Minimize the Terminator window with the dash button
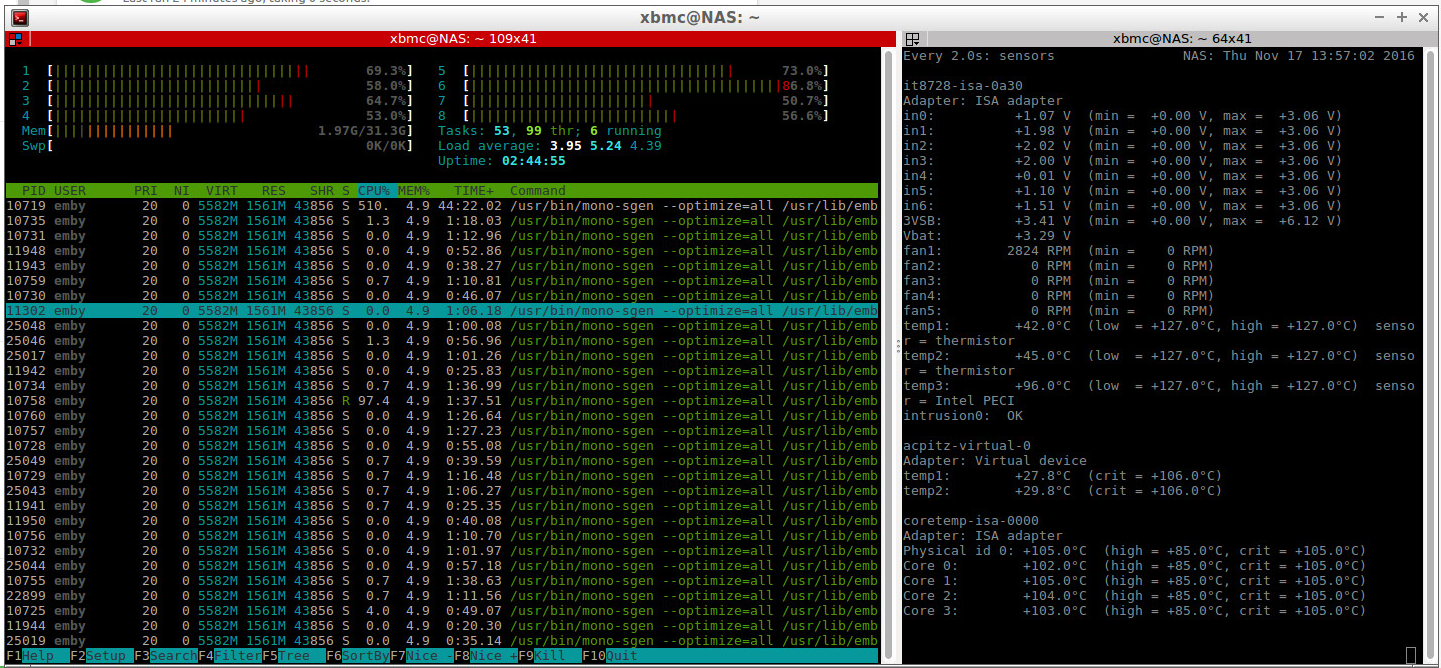 pyautogui.click(x=1381, y=17)
